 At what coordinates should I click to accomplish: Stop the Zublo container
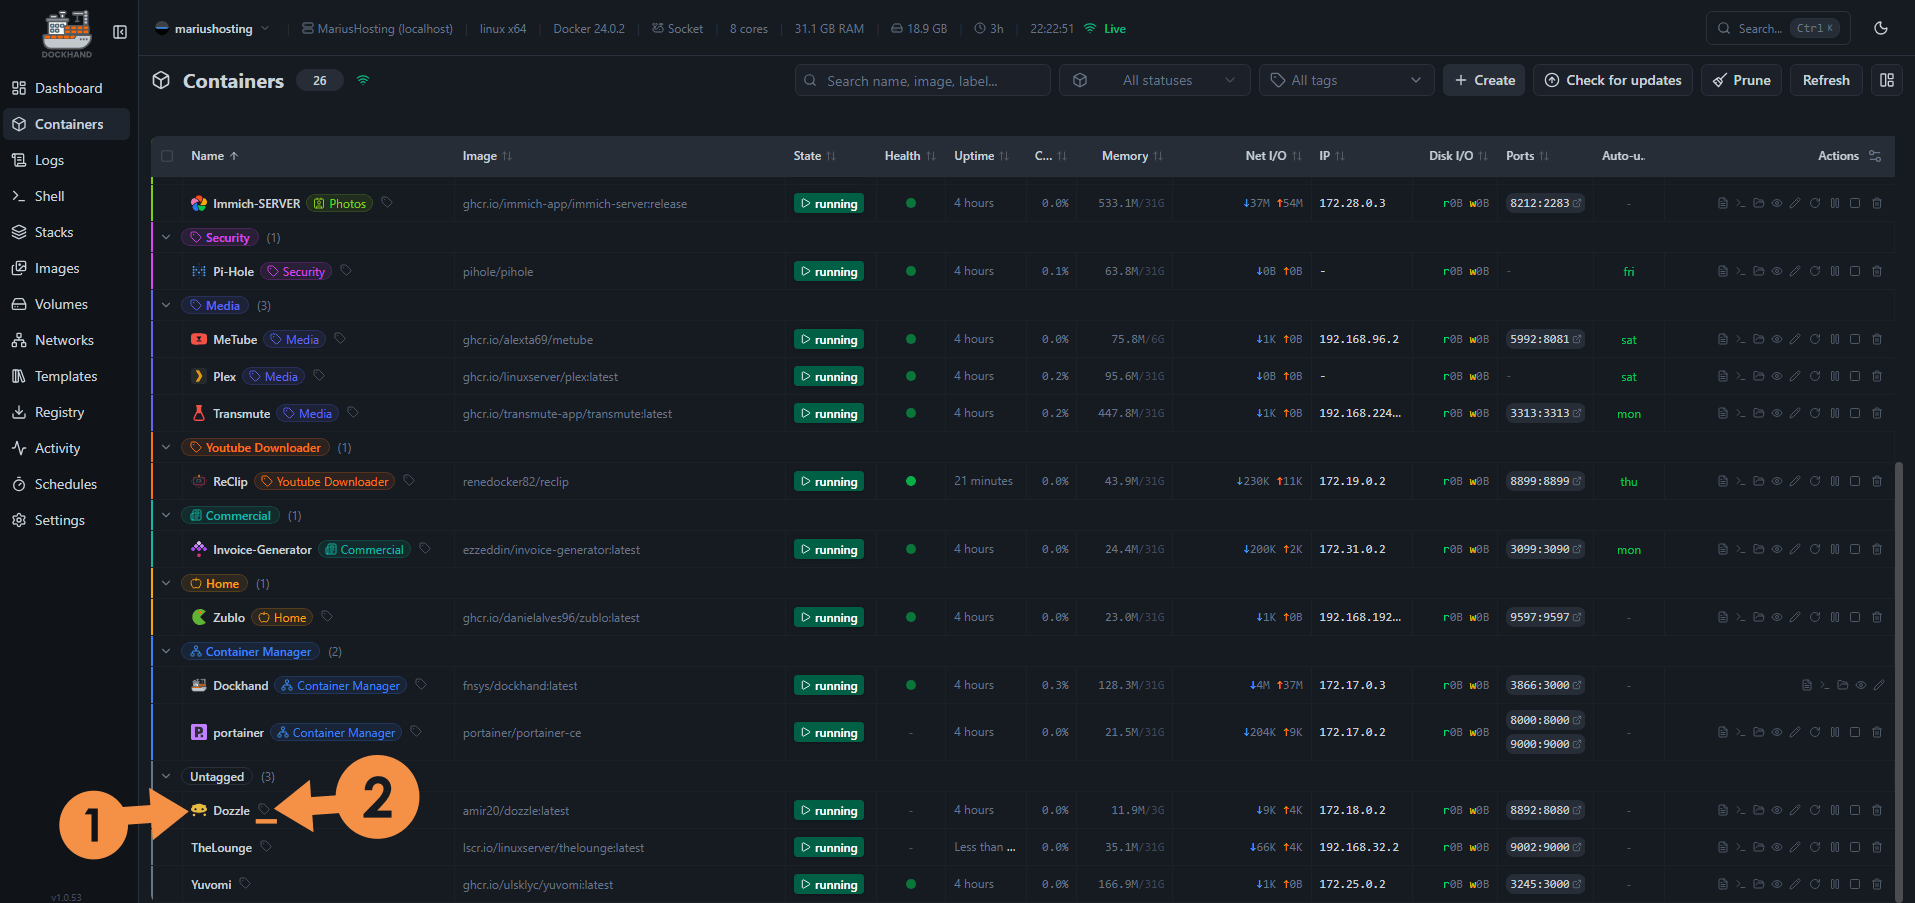[1855, 617]
